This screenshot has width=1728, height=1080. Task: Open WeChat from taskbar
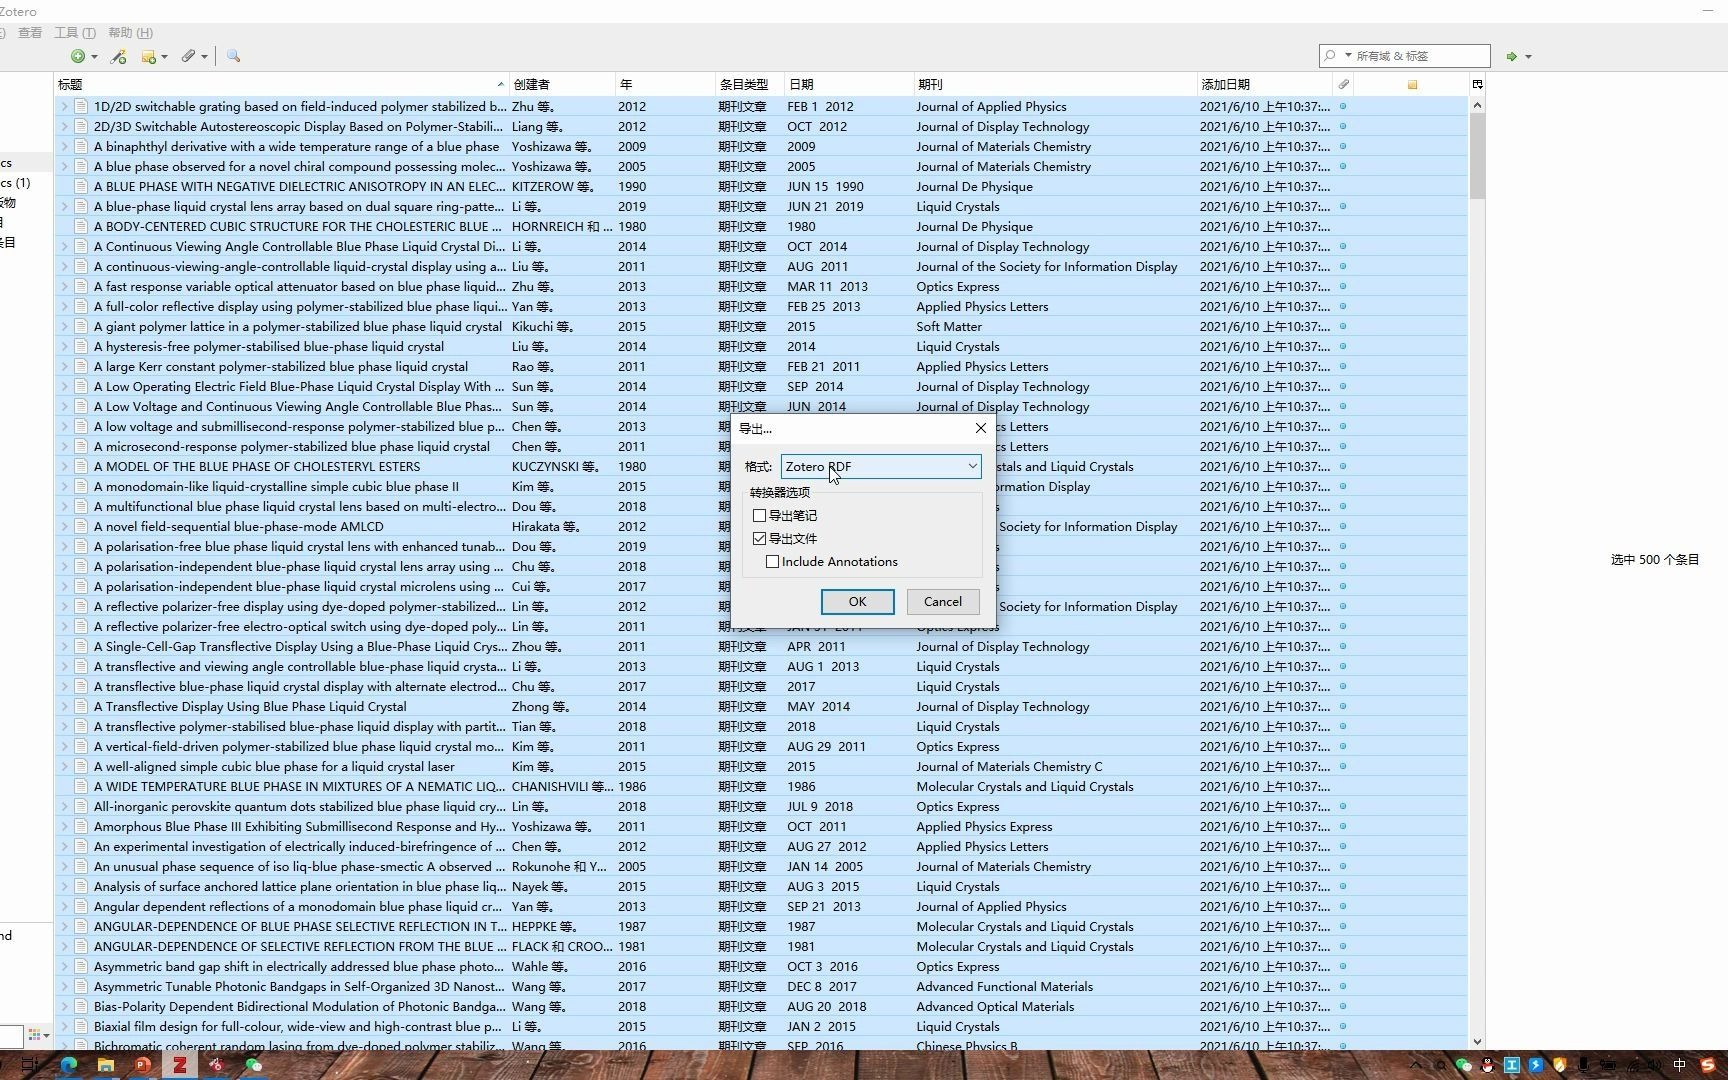(254, 1065)
